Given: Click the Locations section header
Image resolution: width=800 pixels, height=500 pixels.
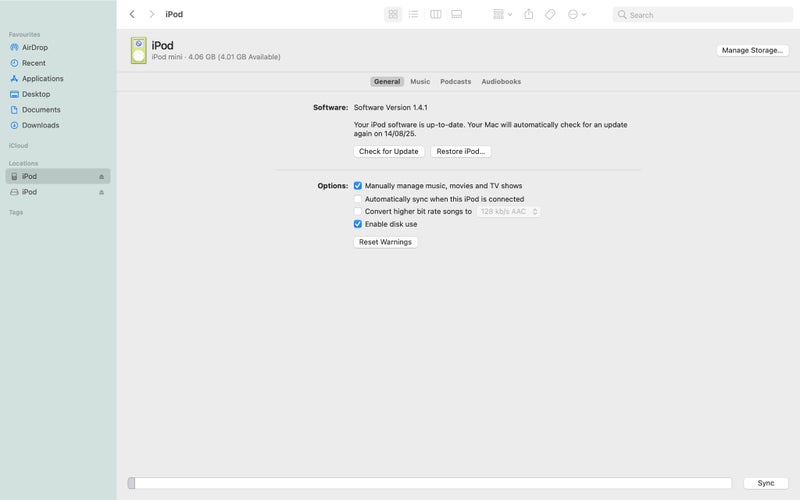Looking at the screenshot, I should [23, 163].
